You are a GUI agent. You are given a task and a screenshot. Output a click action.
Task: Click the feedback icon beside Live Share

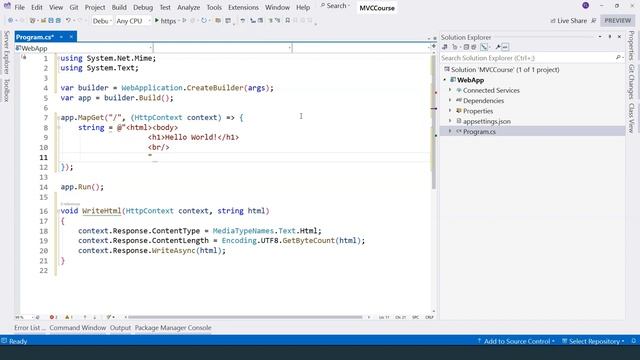tap(594, 20)
